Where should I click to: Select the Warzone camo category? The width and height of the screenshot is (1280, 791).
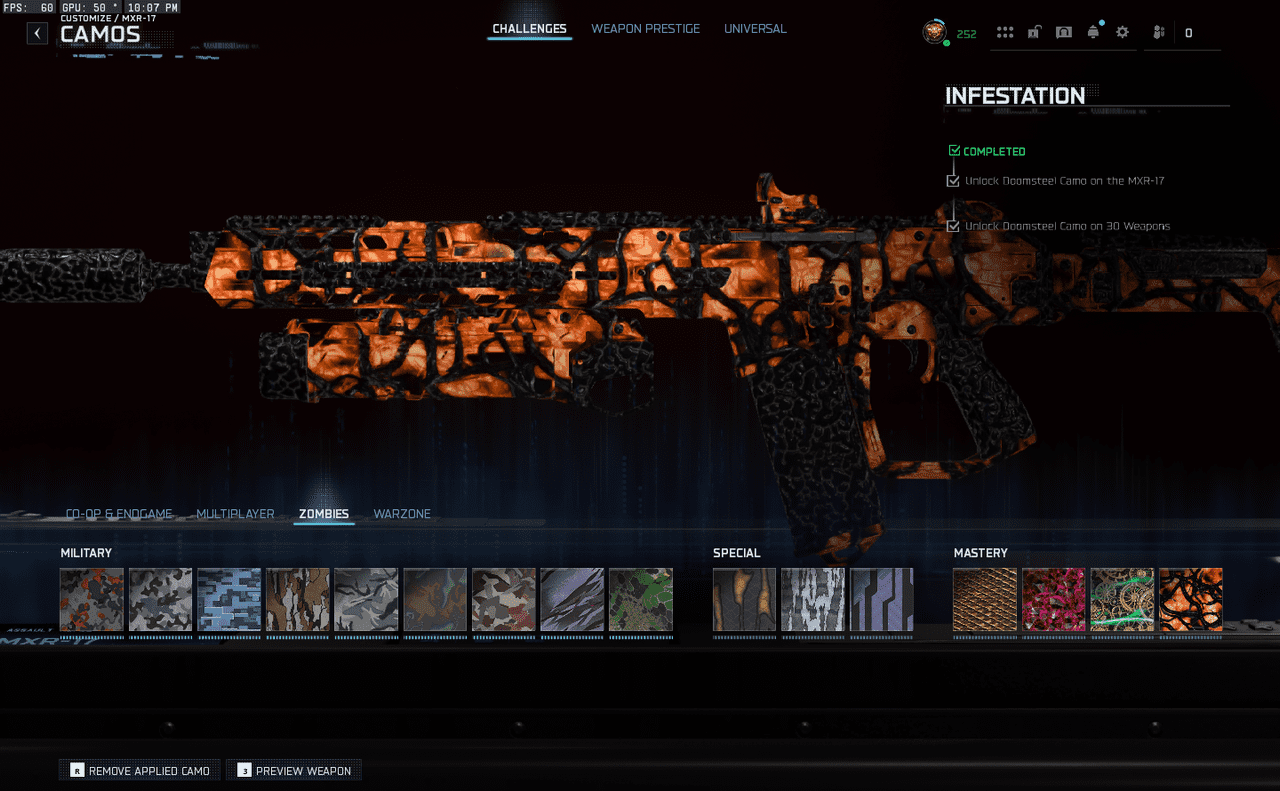pyautogui.click(x=402, y=514)
